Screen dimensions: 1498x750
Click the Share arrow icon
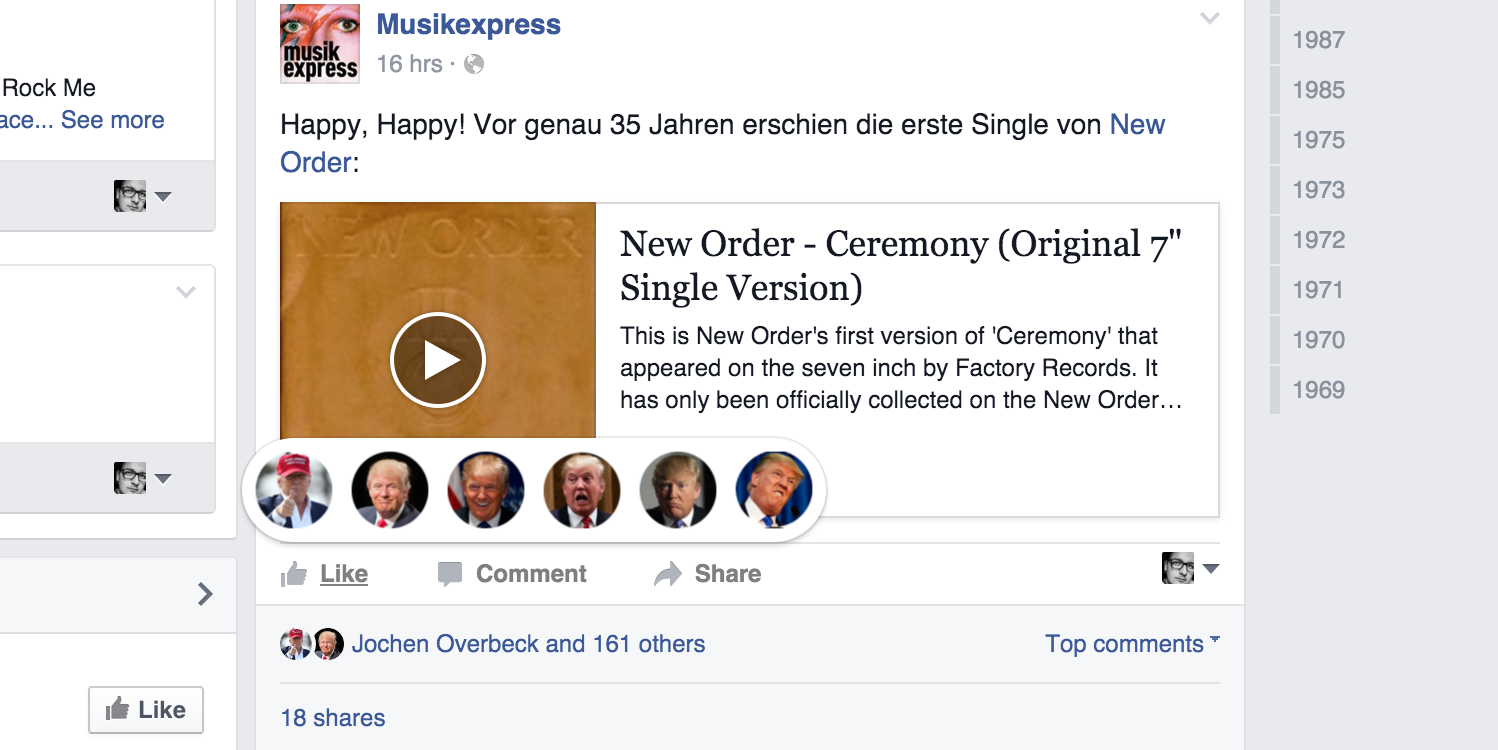(667, 574)
